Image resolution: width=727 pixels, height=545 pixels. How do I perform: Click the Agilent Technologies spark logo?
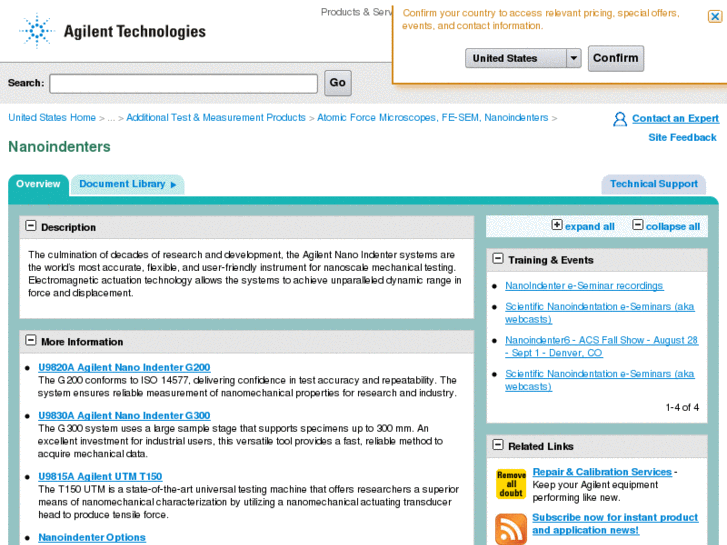coord(37,31)
